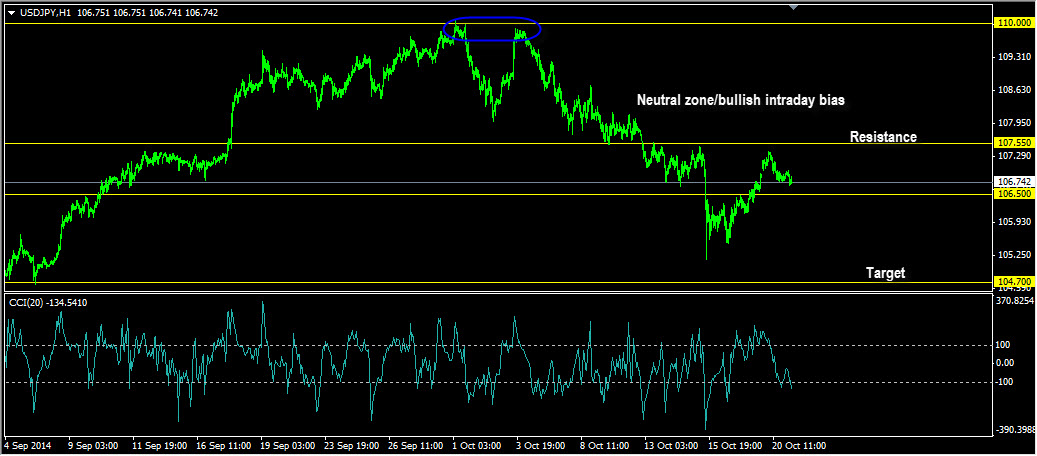Click the '3 Oct 19:00' time axis label
The height and width of the screenshot is (456, 1037).
(x=542, y=446)
